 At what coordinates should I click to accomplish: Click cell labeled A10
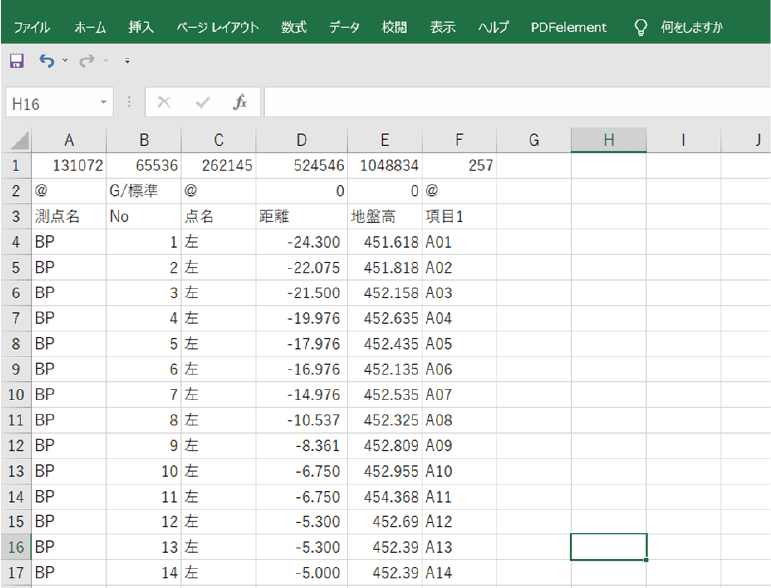click(460, 471)
